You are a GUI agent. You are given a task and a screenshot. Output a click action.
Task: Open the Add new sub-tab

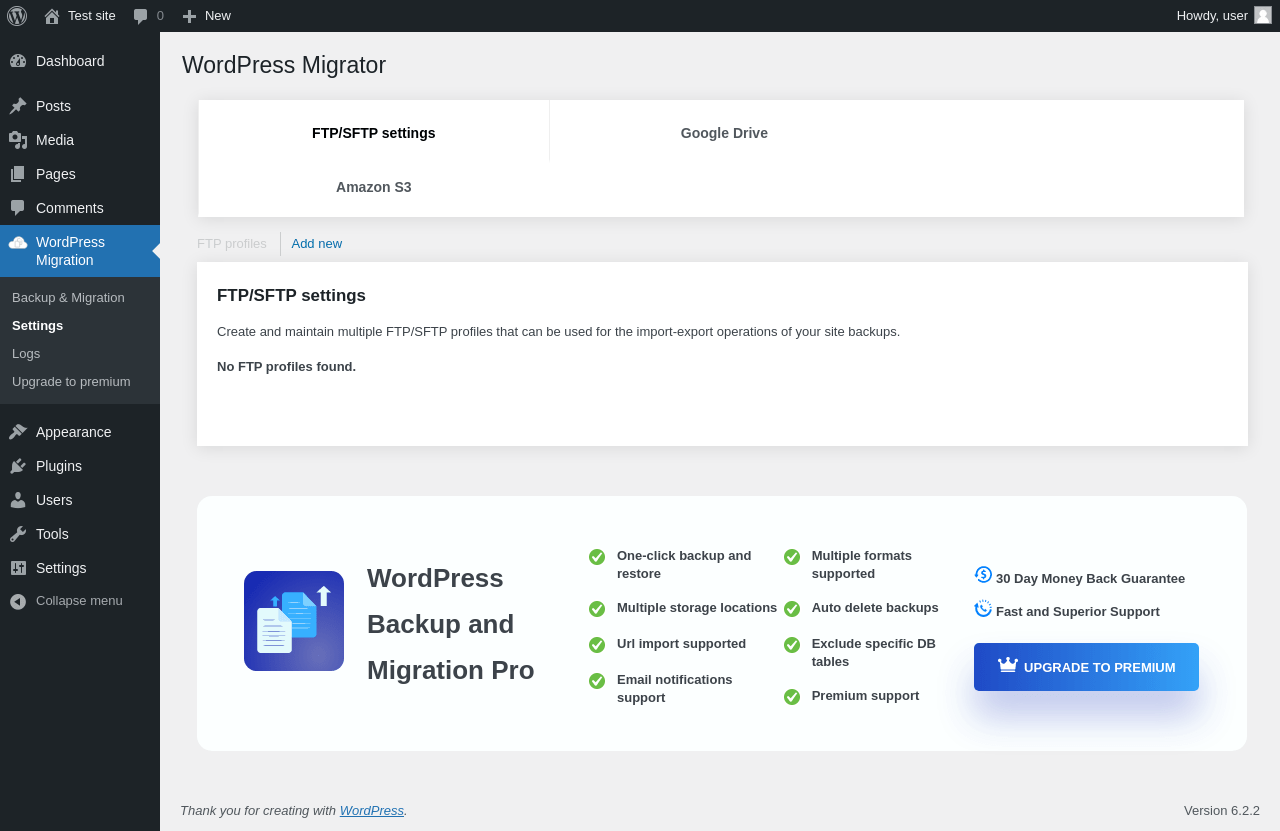click(x=317, y=244)
